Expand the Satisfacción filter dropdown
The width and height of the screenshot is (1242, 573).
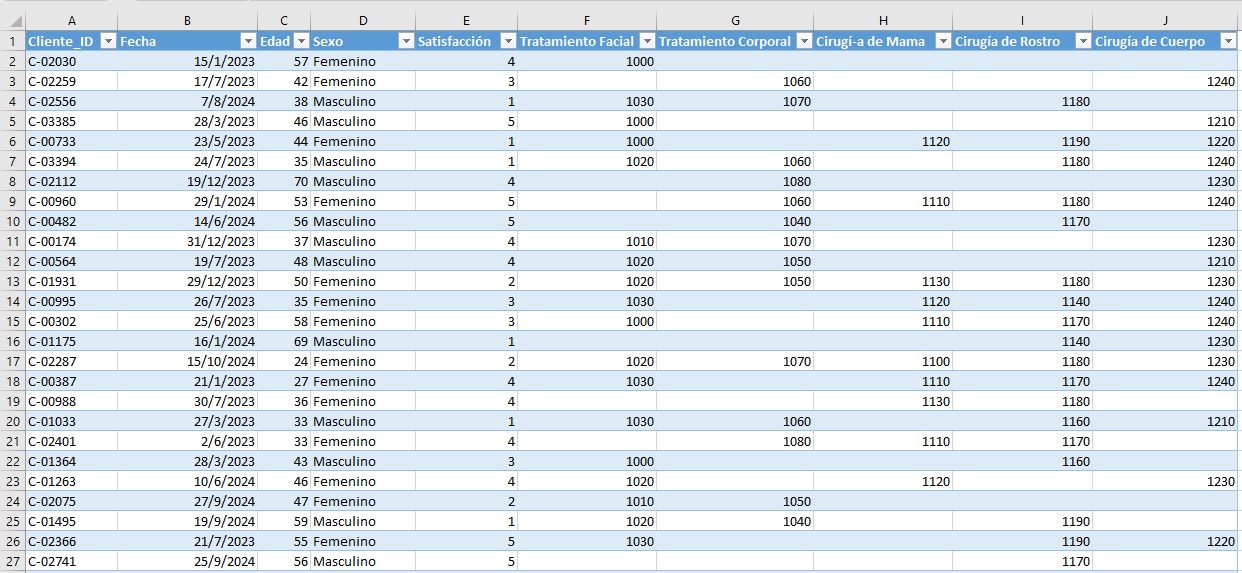point(507,41)
